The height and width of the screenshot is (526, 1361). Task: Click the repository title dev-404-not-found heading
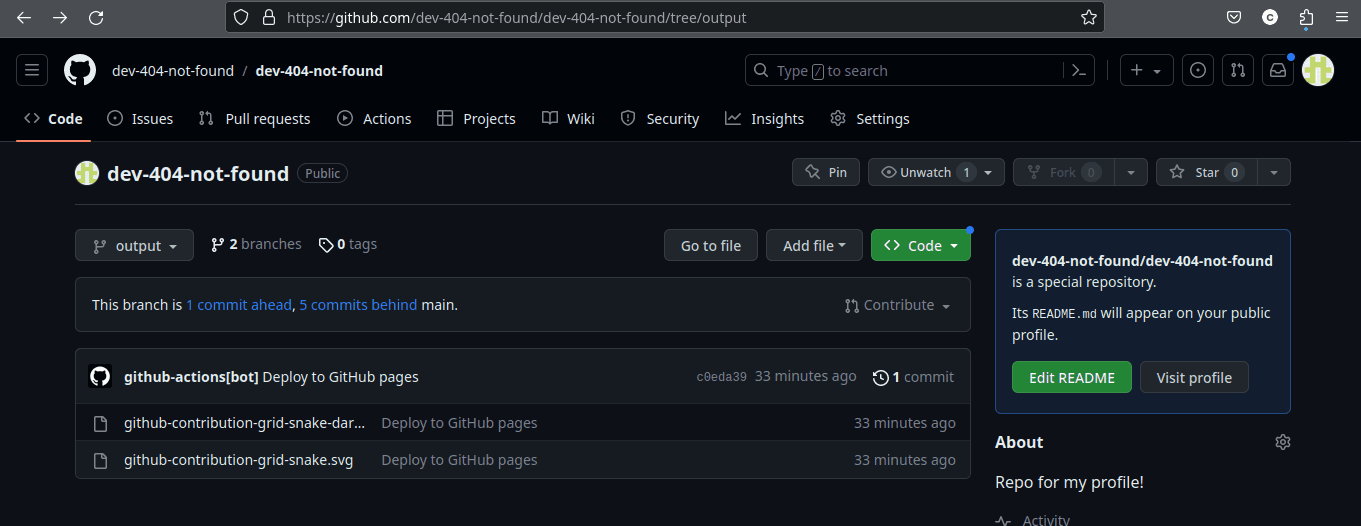[198, 173]
